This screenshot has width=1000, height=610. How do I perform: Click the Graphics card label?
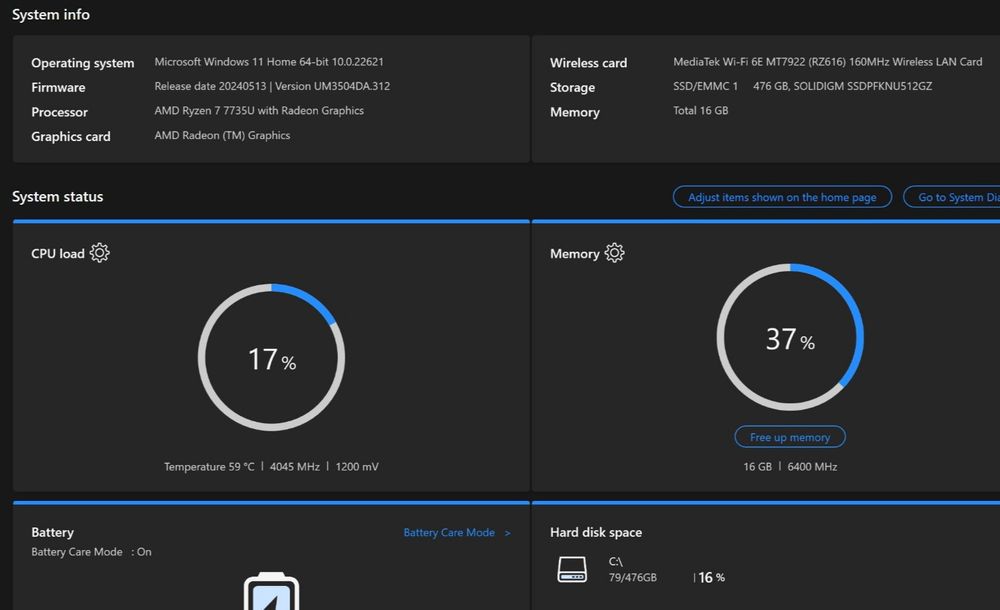(x=71, y=137)
